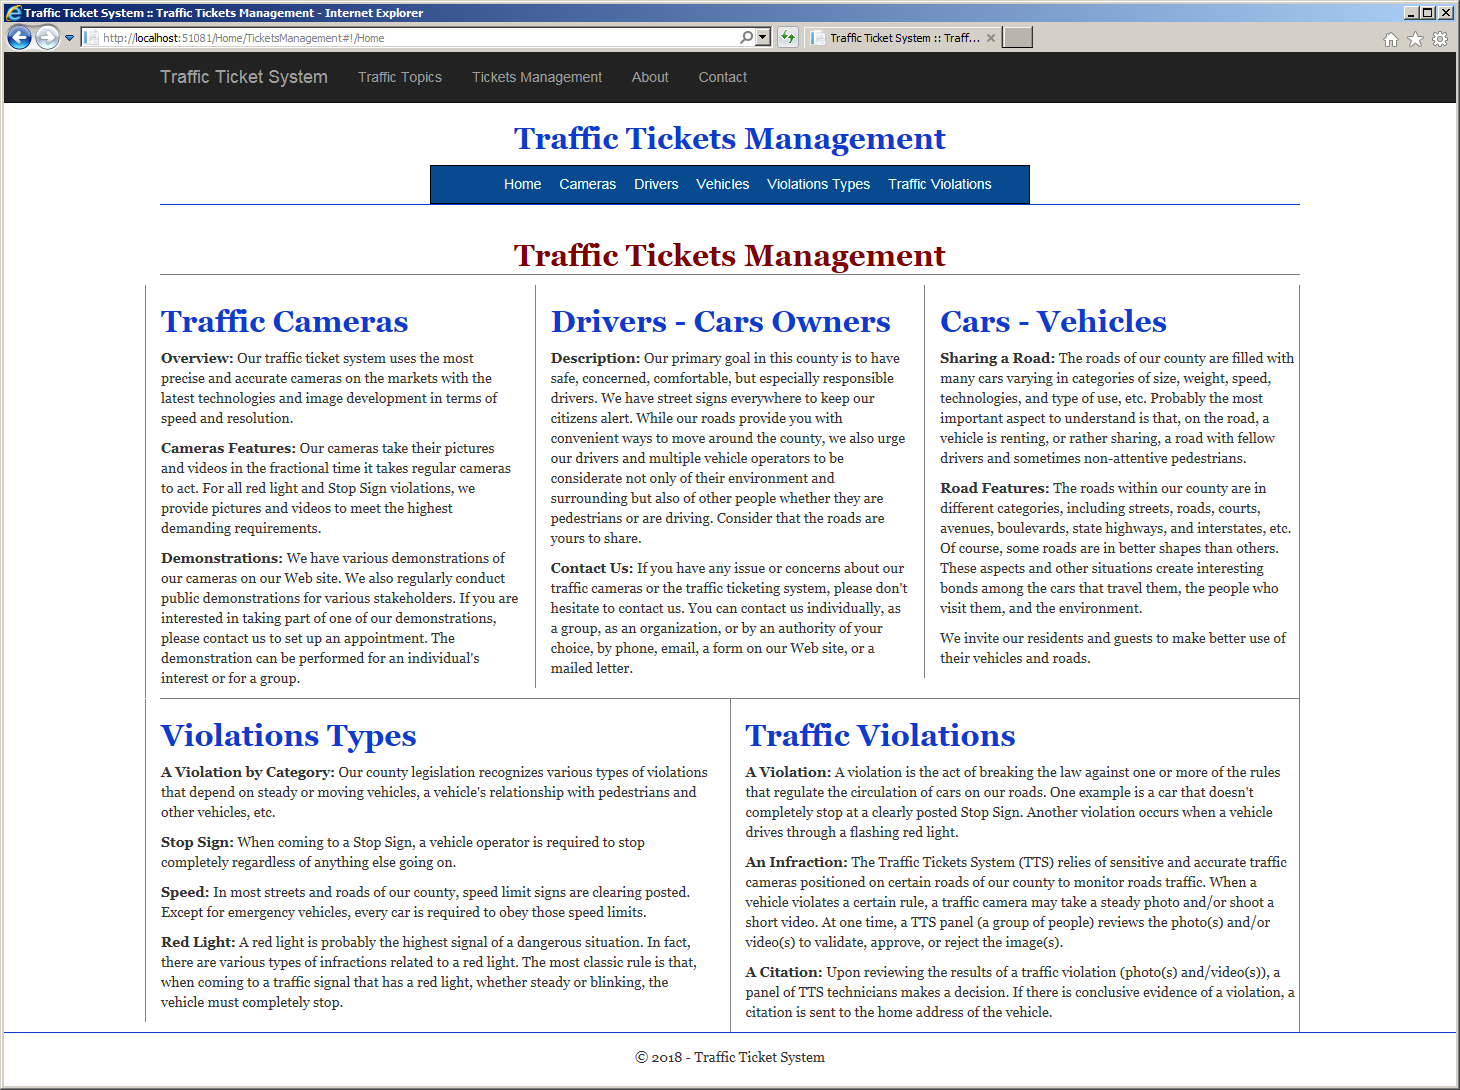Image resolution: width=1460 pixels, height=1090 pixels.
Task: Select Cameras in the blue submenu
Action: (x=588, y=184)
